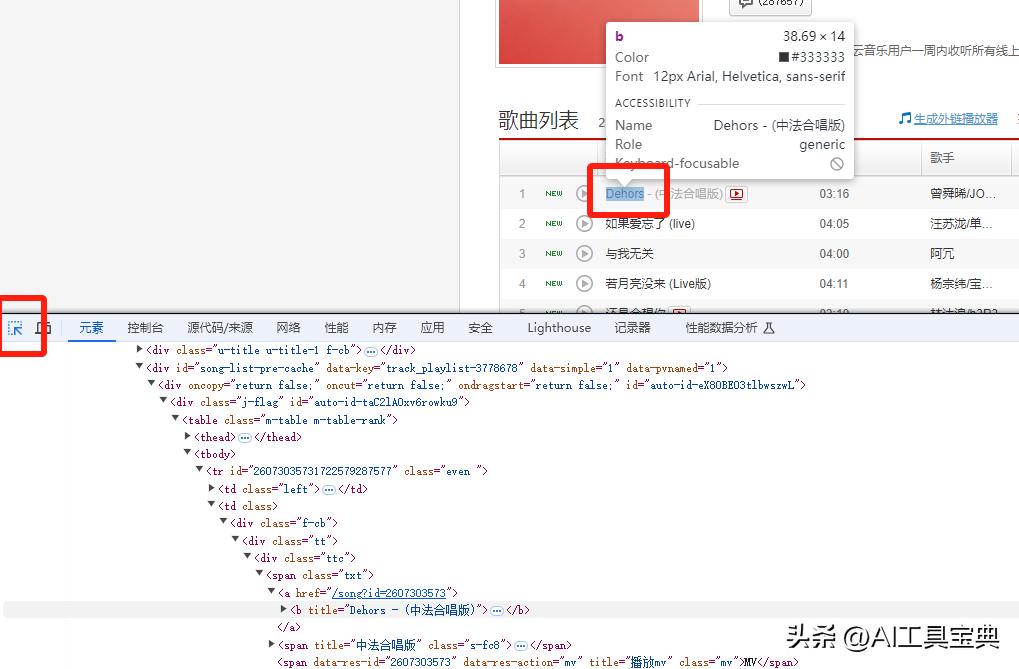Open the 元素 tab
This screenshot has height=669, width=1019.
[x=91, y=328]
